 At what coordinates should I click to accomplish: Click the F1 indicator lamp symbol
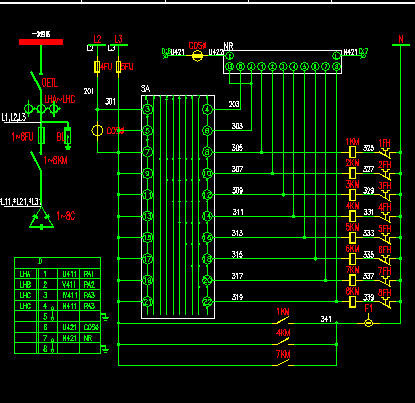click(x=368, y=323)
